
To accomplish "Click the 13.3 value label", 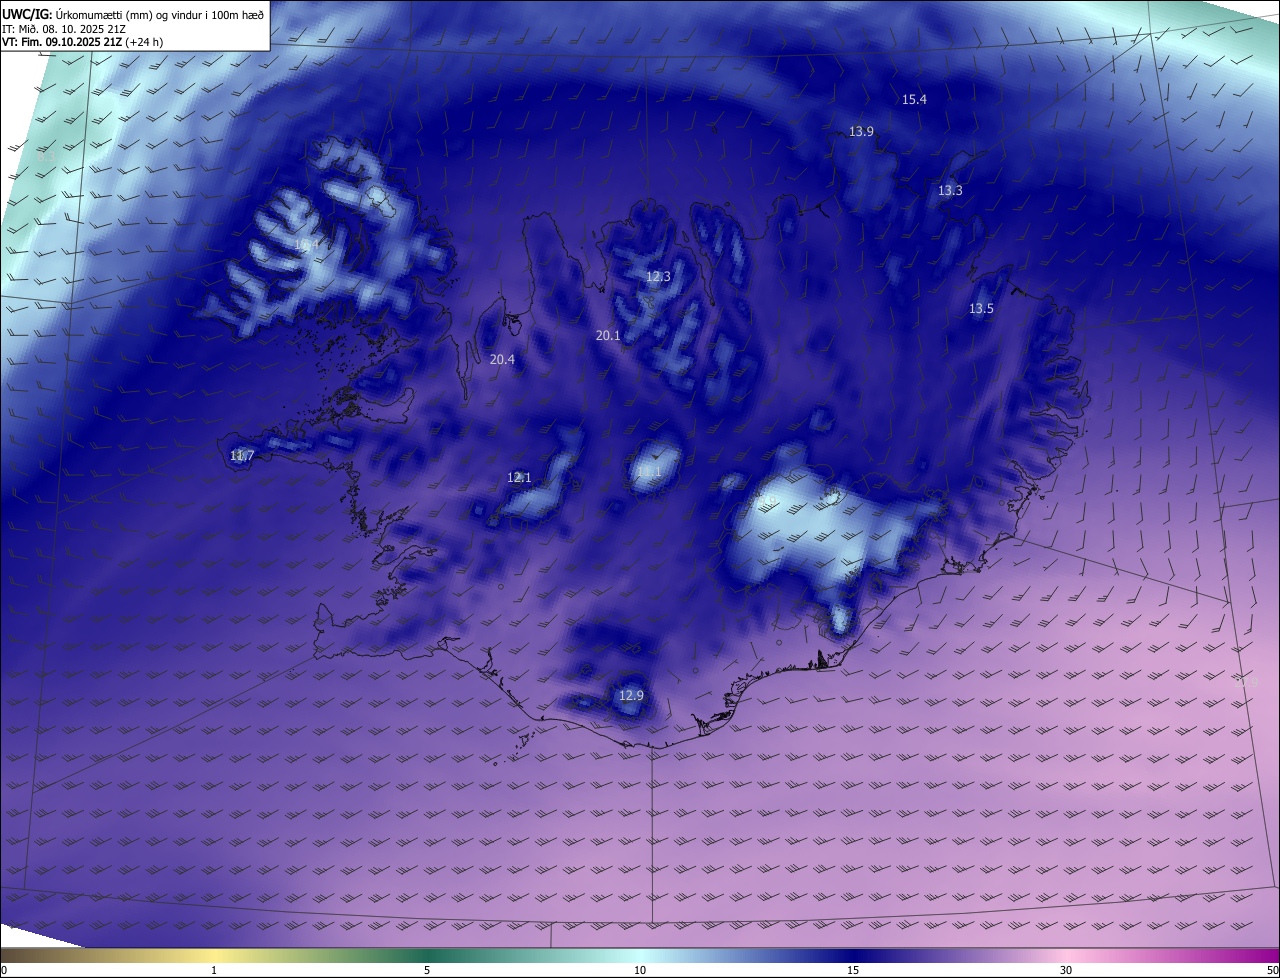I will [x=950, y=191].
